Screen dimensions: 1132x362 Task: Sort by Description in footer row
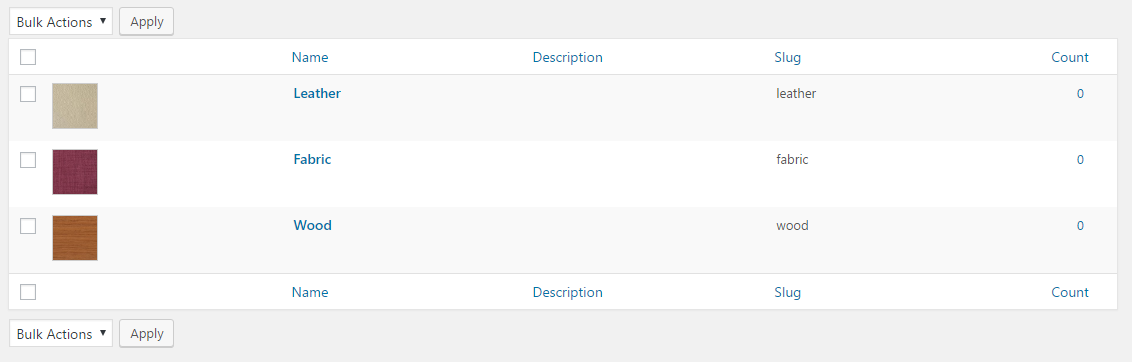click(x=567, y=293)
